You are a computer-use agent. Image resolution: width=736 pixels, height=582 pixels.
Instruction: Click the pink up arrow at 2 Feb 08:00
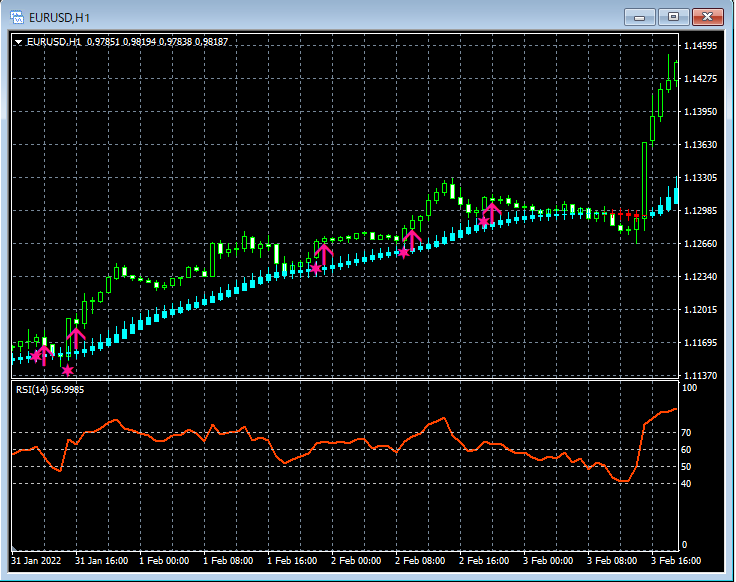(x=411, y=239)
